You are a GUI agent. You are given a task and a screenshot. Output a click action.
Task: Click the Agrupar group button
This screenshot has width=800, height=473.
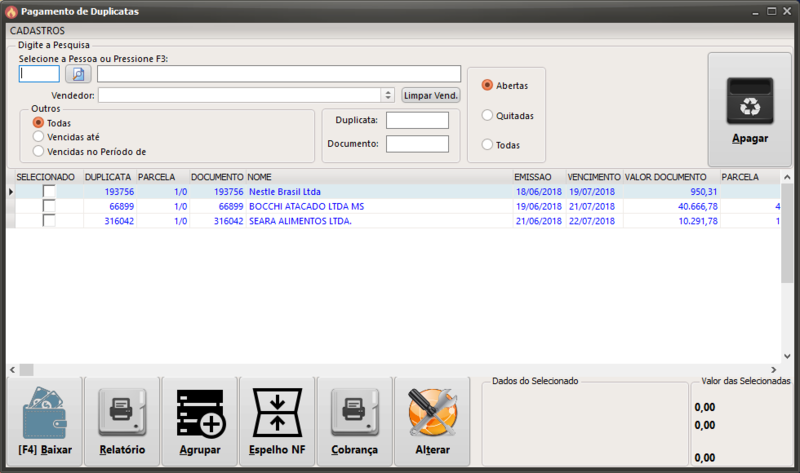pyautogui.click(x=200, y=421)
